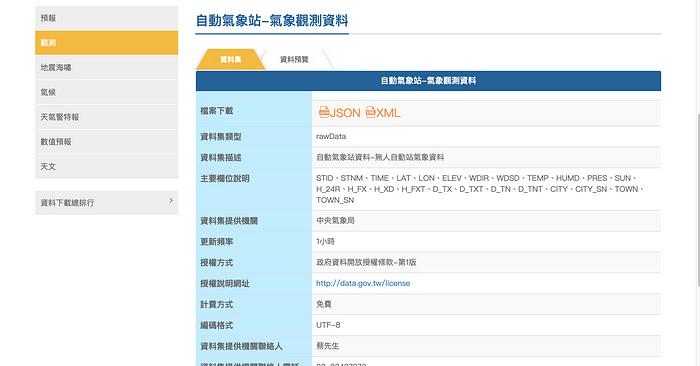Viewport: 700px width, 366px height.
Task: Open the 地震海嘯 sidebar category
Action: click(106, 67)
